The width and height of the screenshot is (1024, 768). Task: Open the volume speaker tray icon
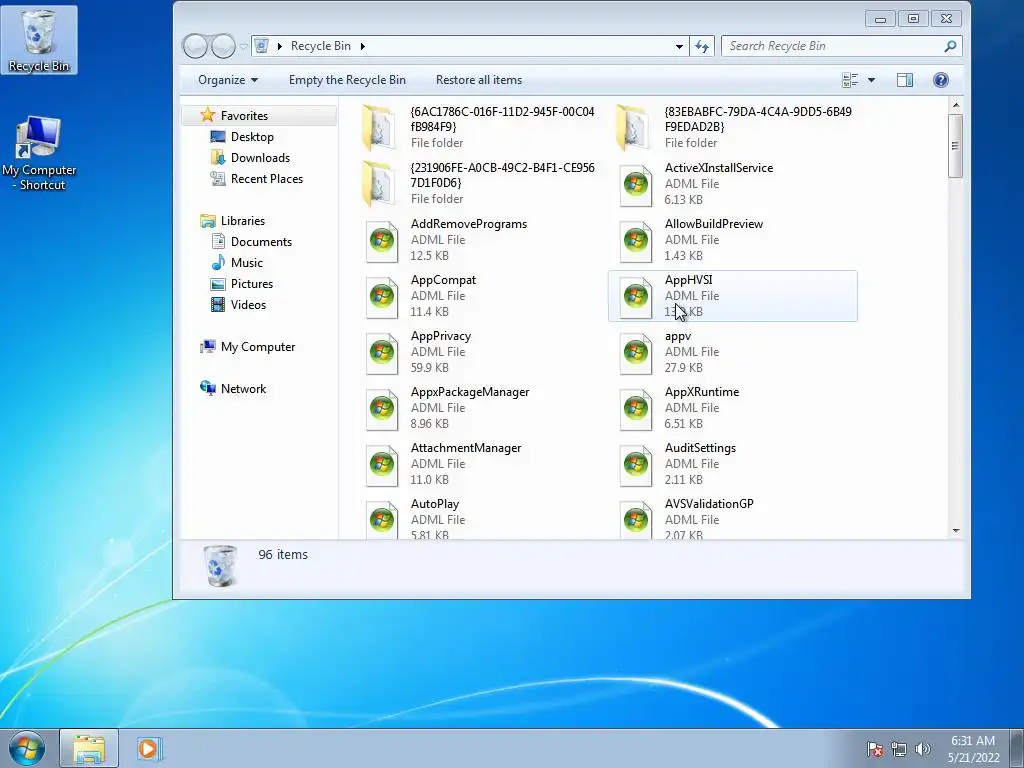[x=923, y=749]
